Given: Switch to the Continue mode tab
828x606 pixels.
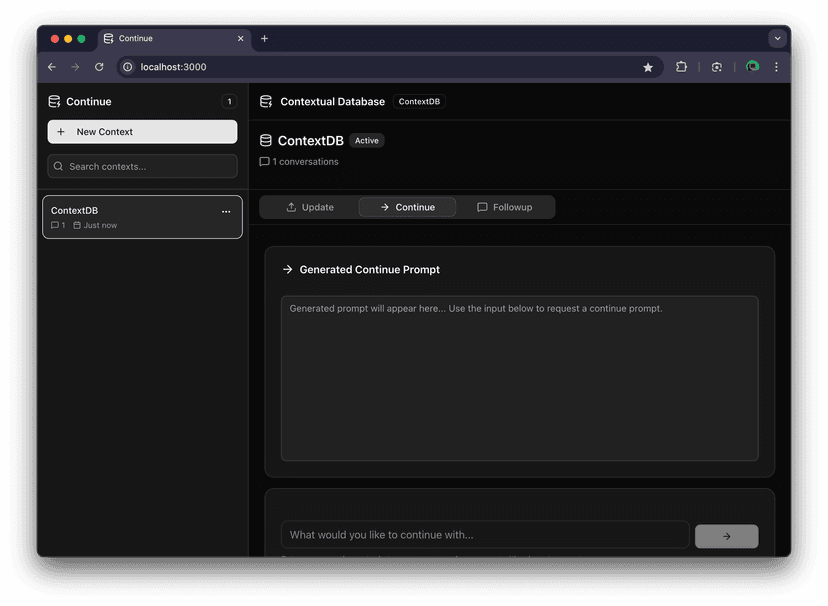Looking at the screenshot, I should tap(407, 207).
